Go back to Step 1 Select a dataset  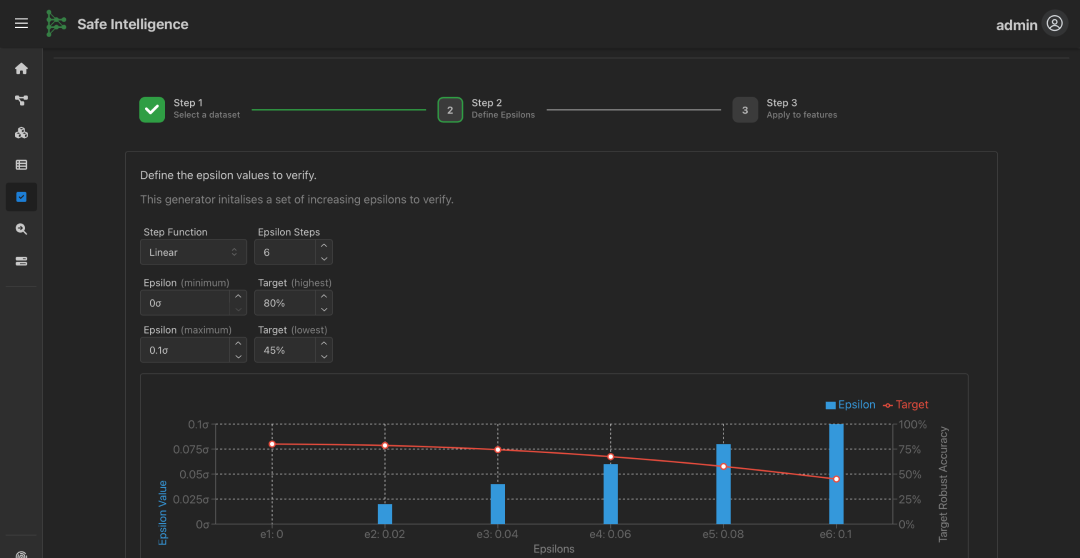pyautogui.click(x=152, y=110)
